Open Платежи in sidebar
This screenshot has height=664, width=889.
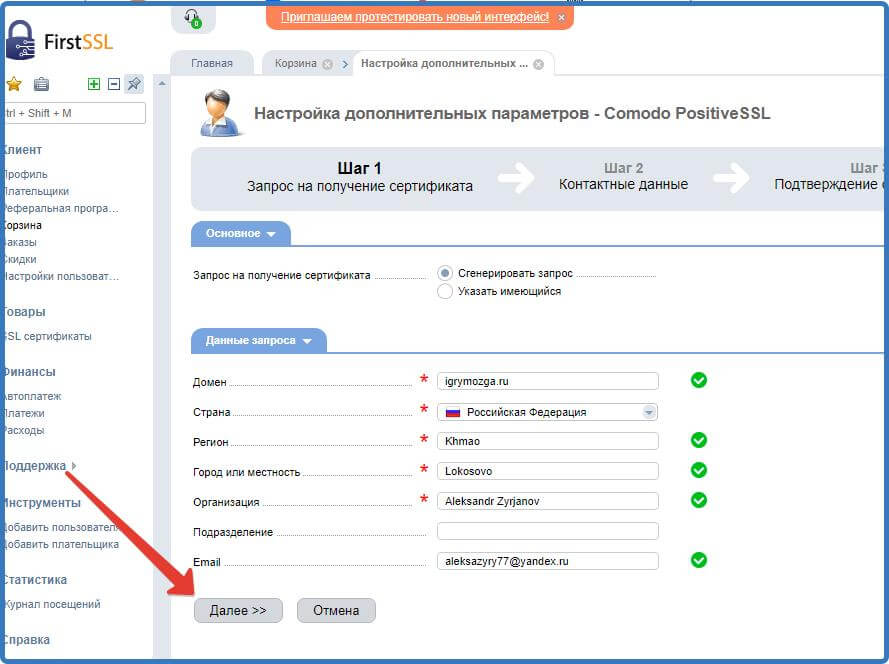(x=23, y=413)
